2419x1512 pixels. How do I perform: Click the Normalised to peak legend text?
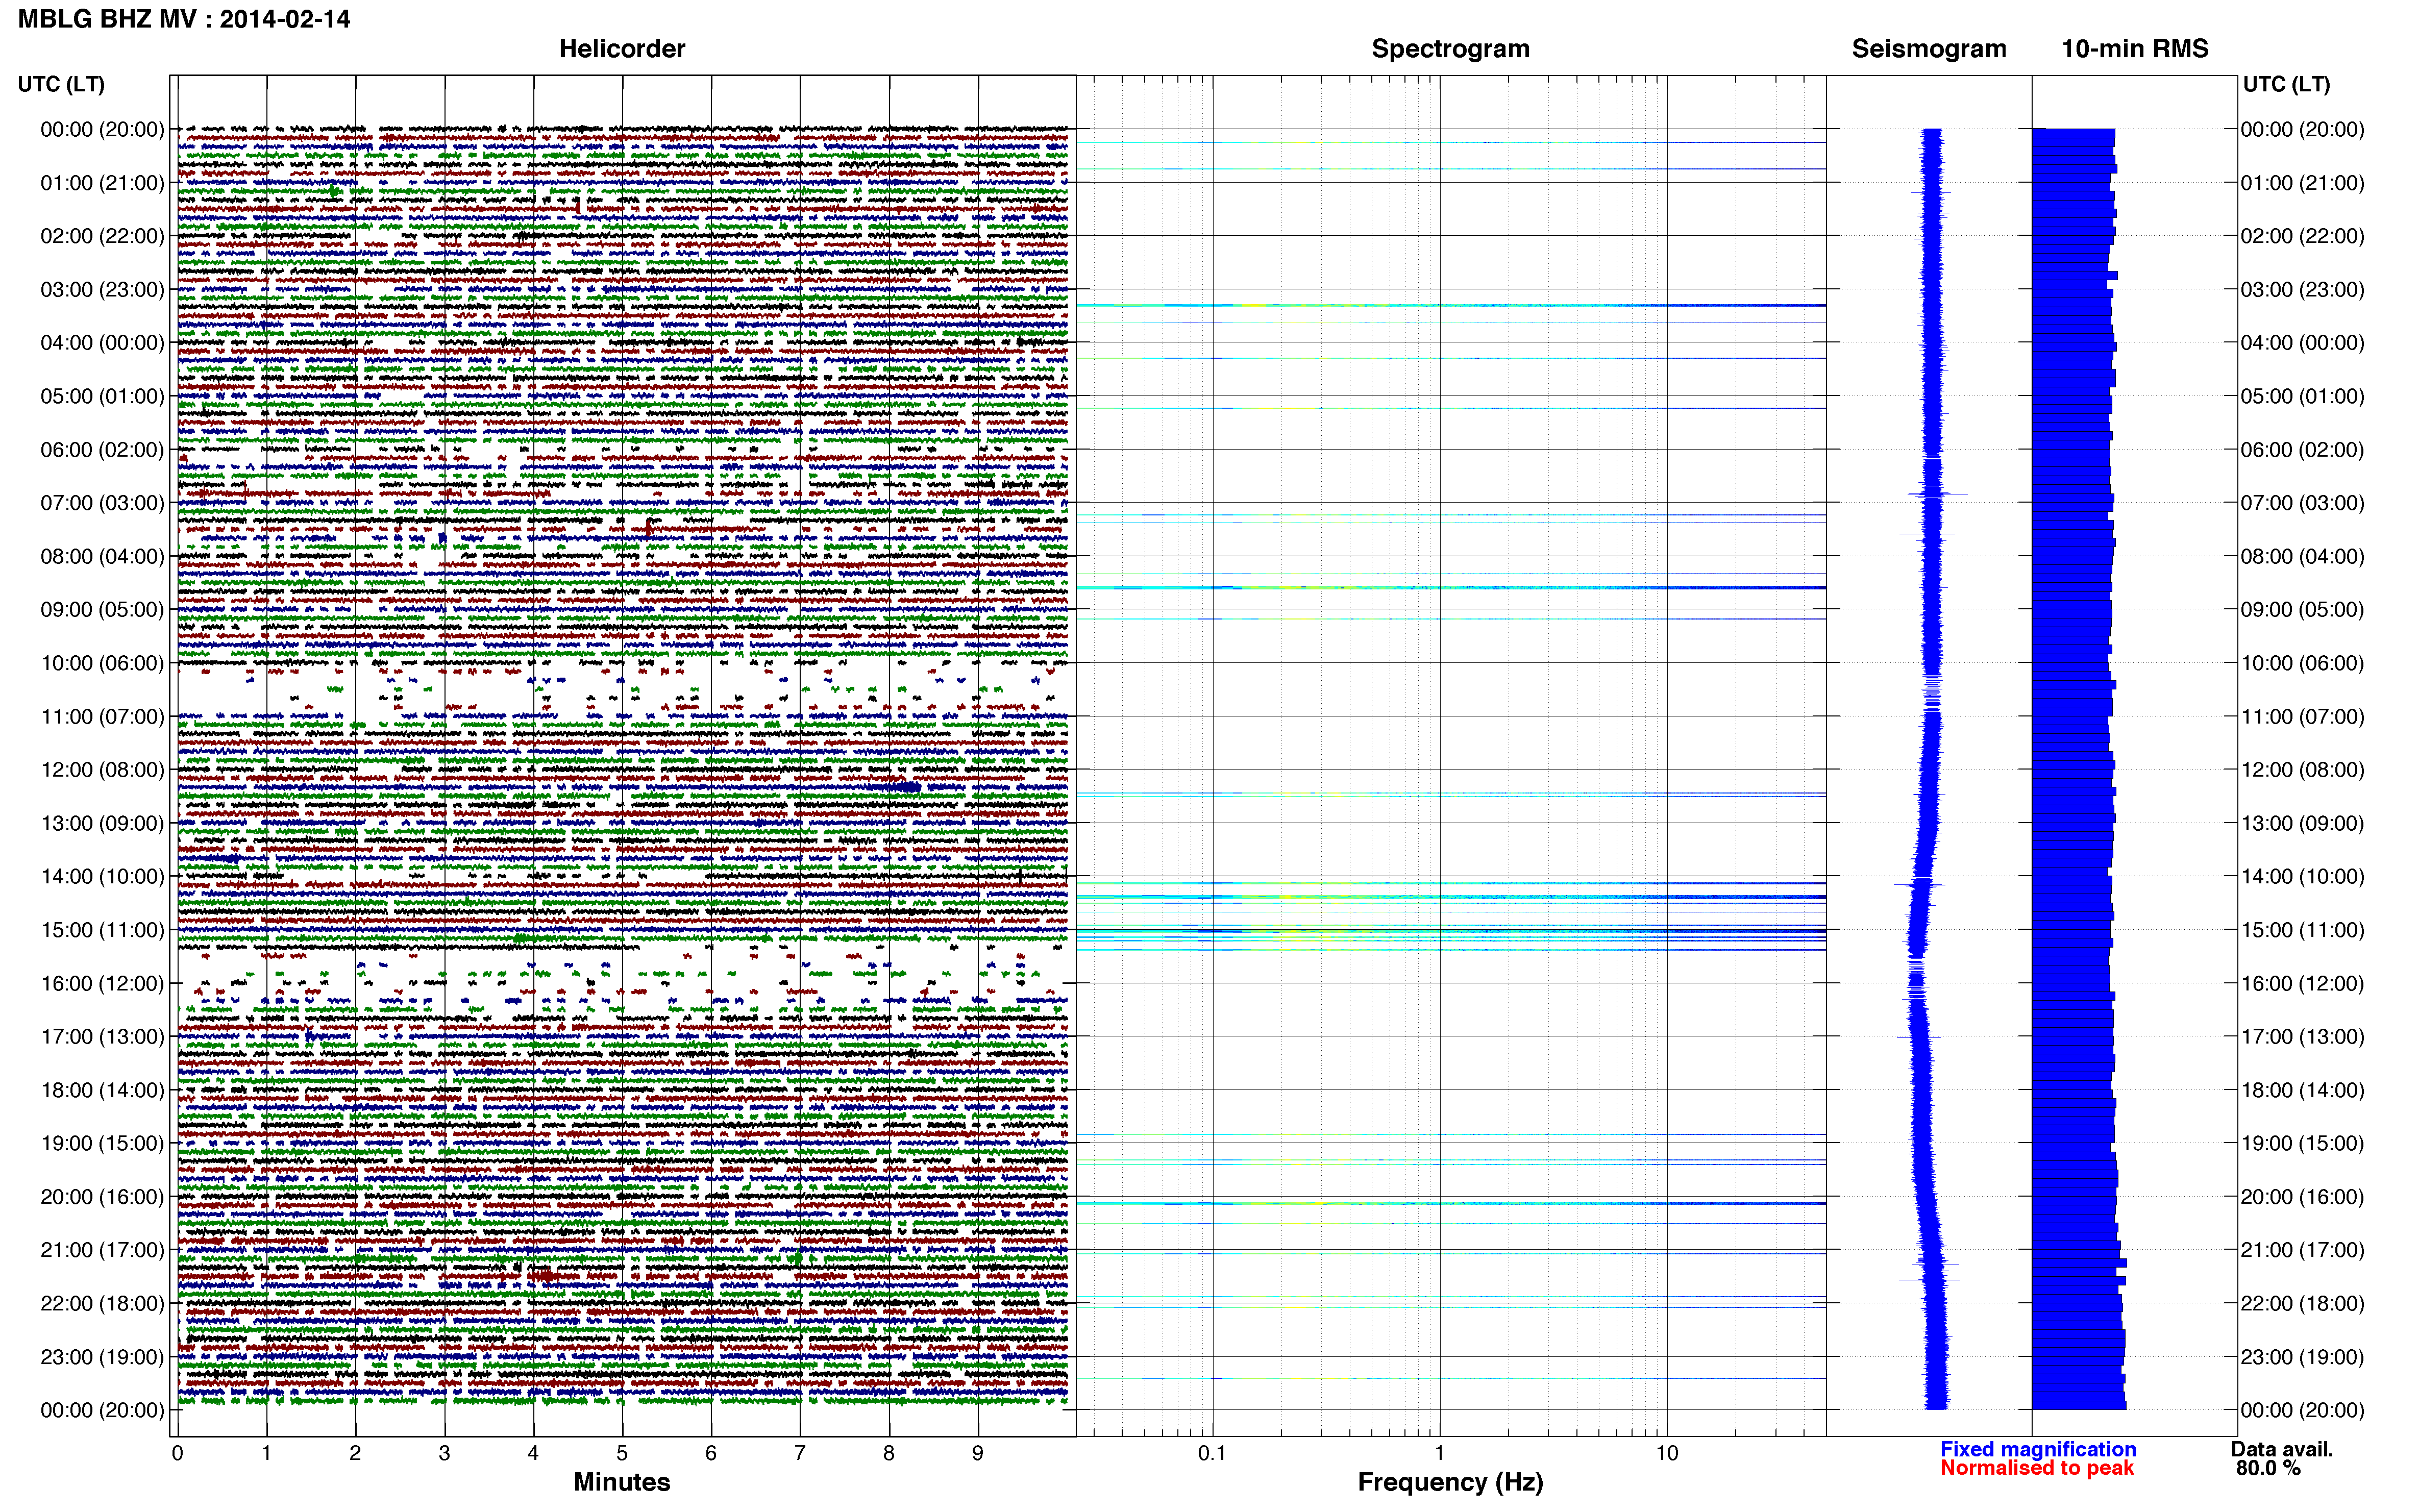[x=2037, y=1468]
